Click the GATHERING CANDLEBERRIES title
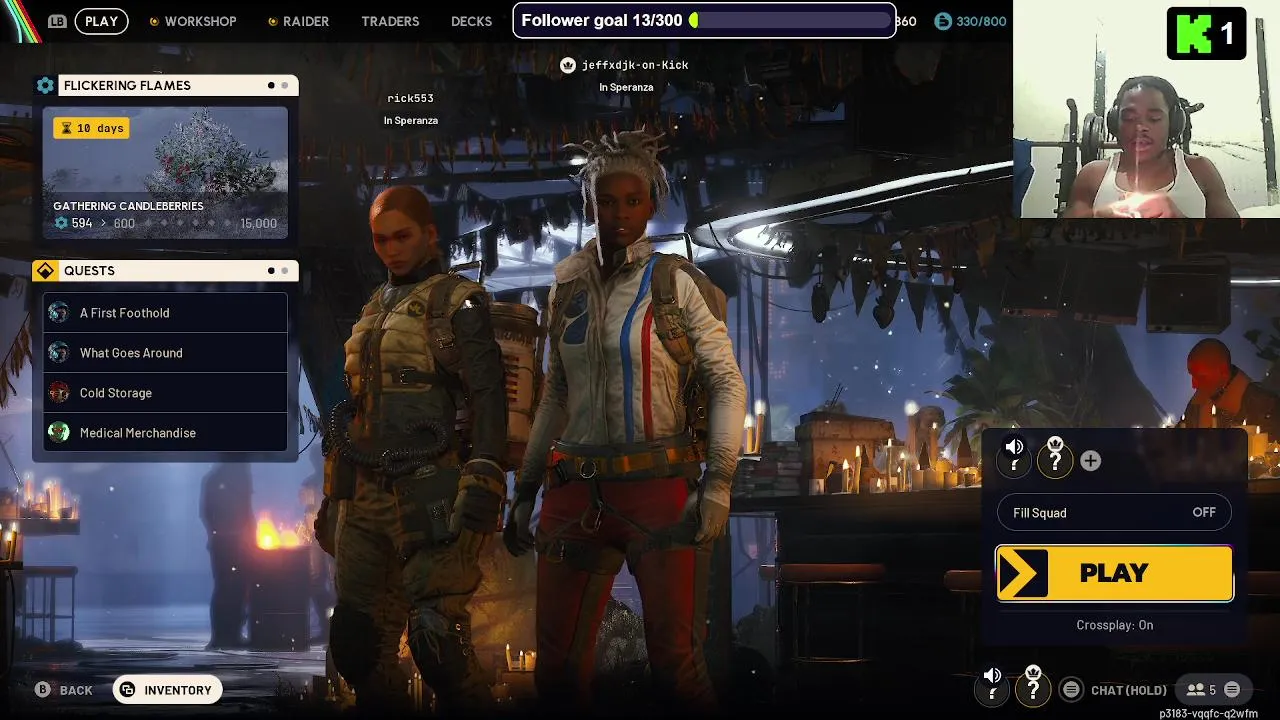This screenshot has height=720, width=1280. click(x=128, y=206)
